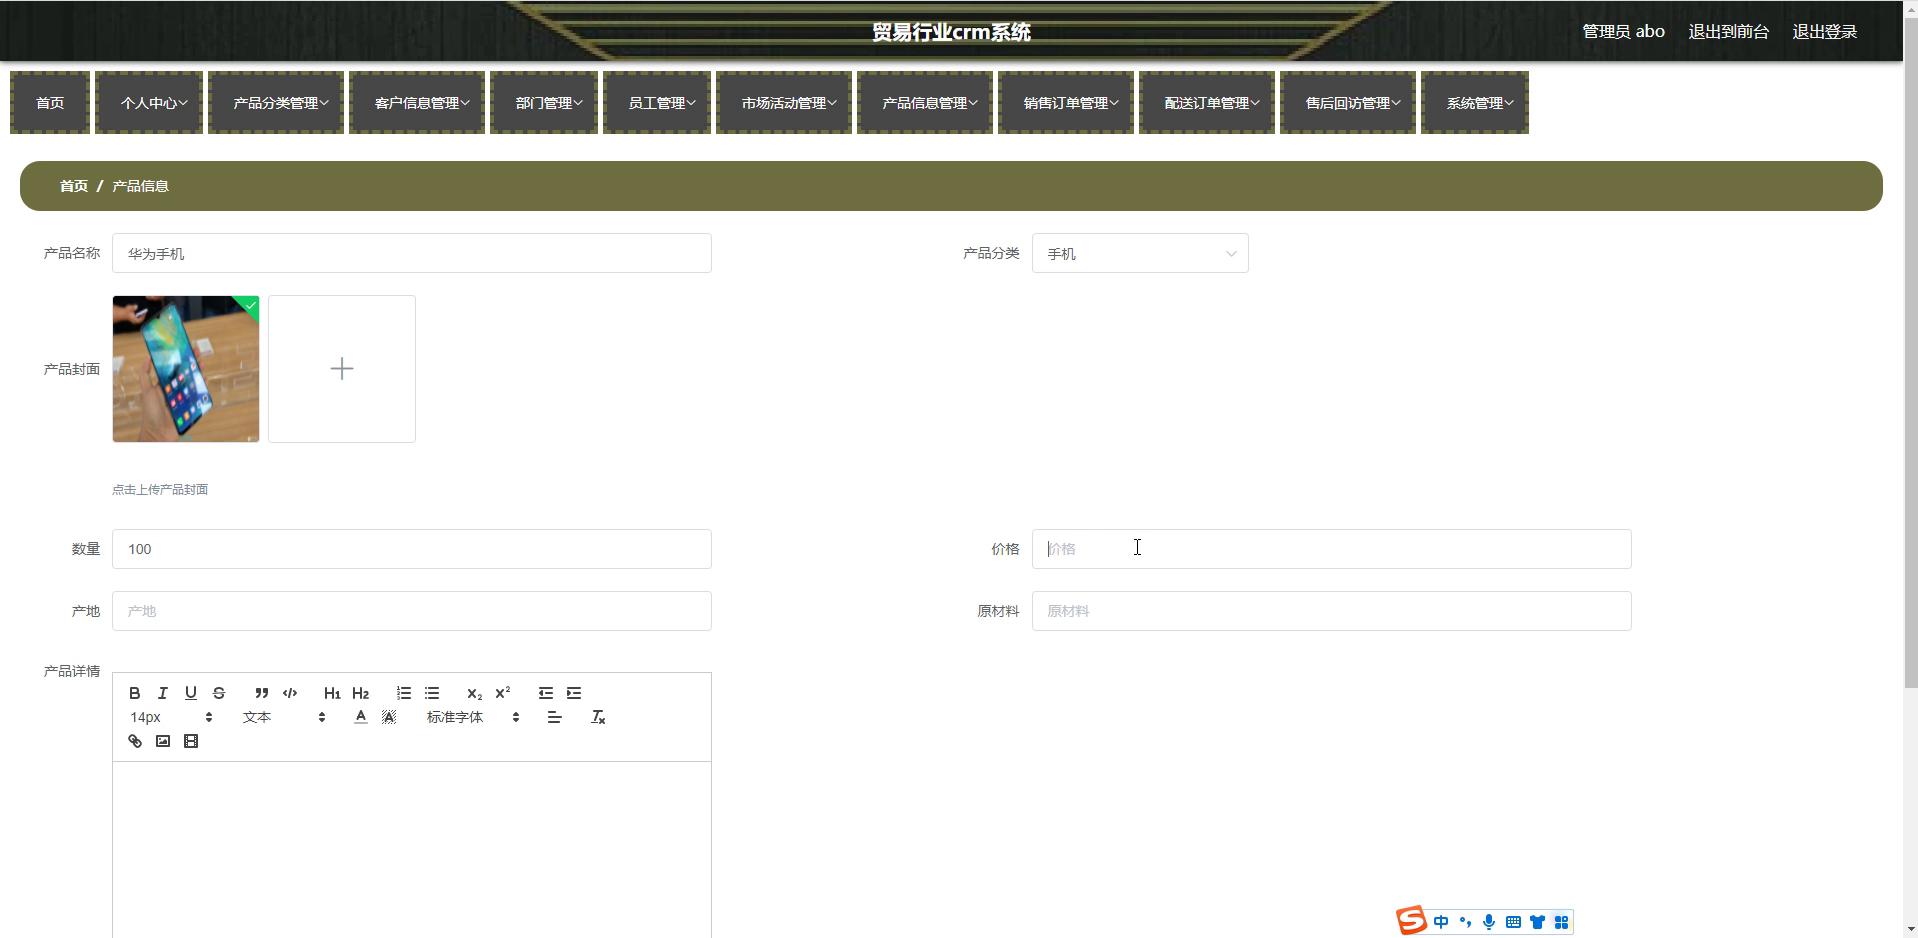1918x938 pixels.
Task: Click the 退出登录 link
Action: [1824, 32]
